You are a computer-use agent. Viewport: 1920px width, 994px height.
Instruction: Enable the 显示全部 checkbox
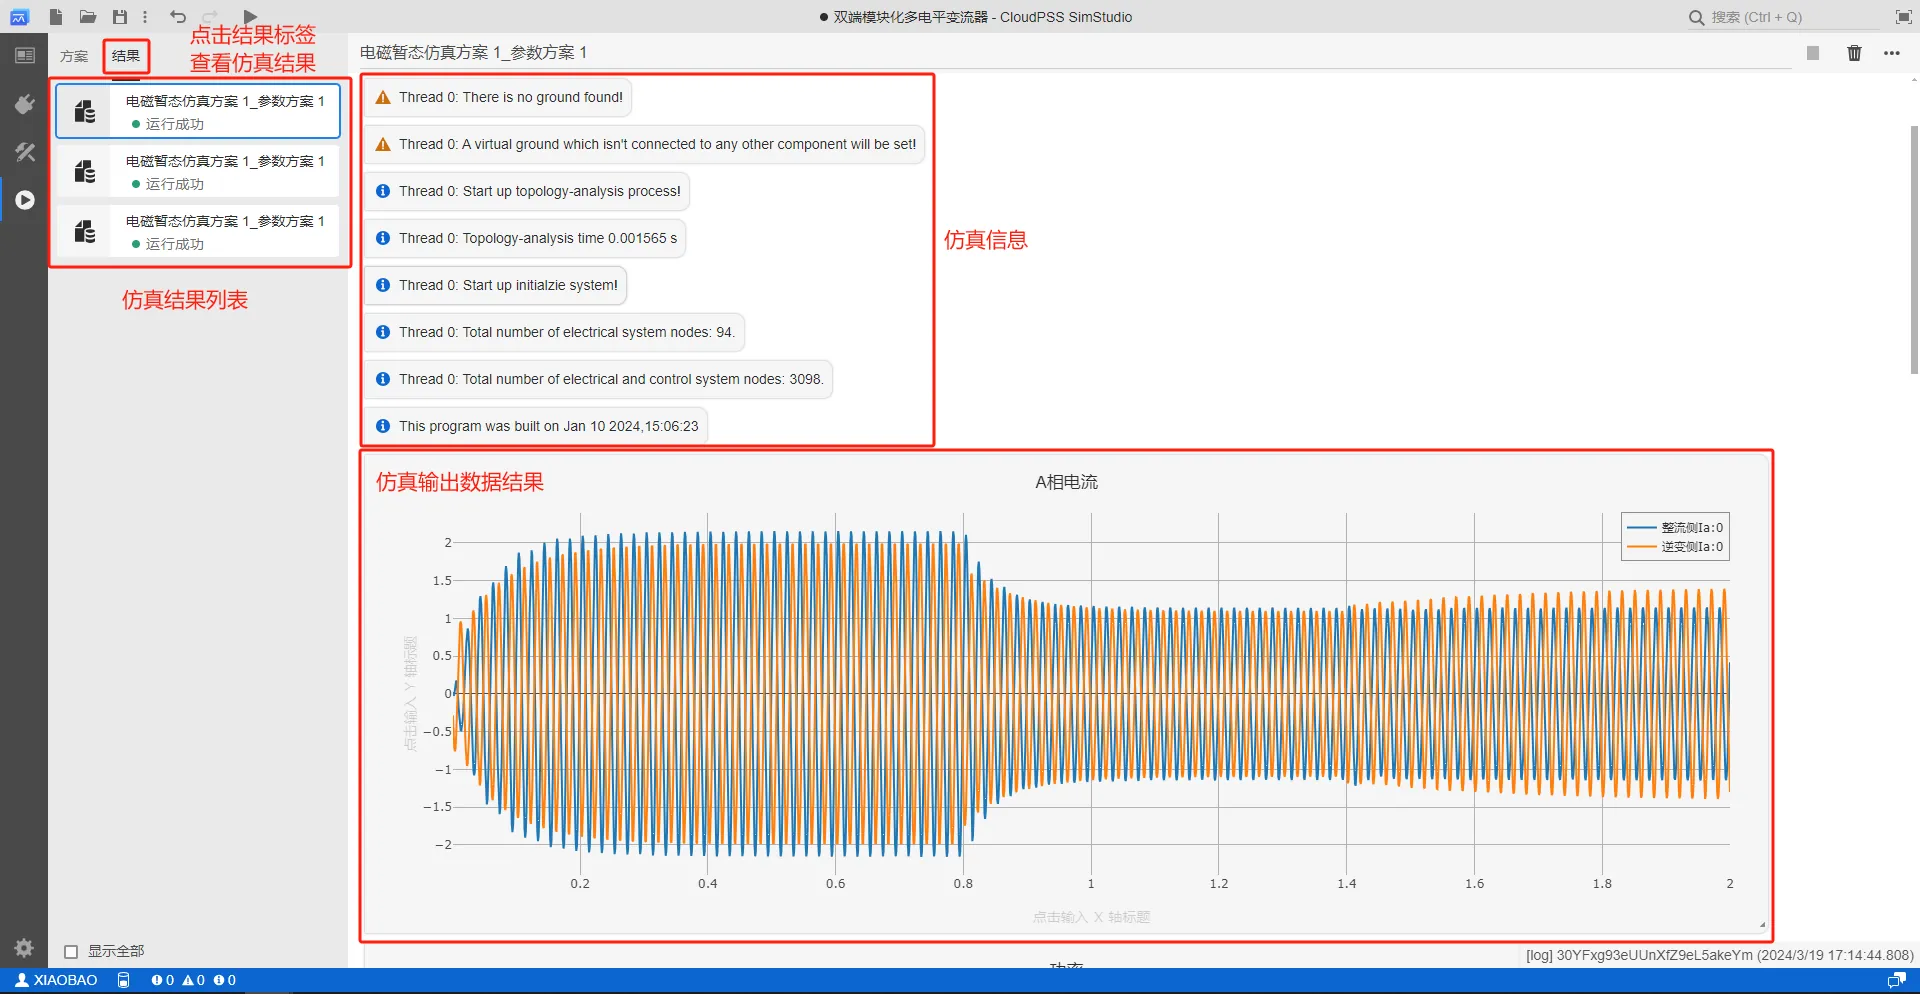[x=71, y=951]
